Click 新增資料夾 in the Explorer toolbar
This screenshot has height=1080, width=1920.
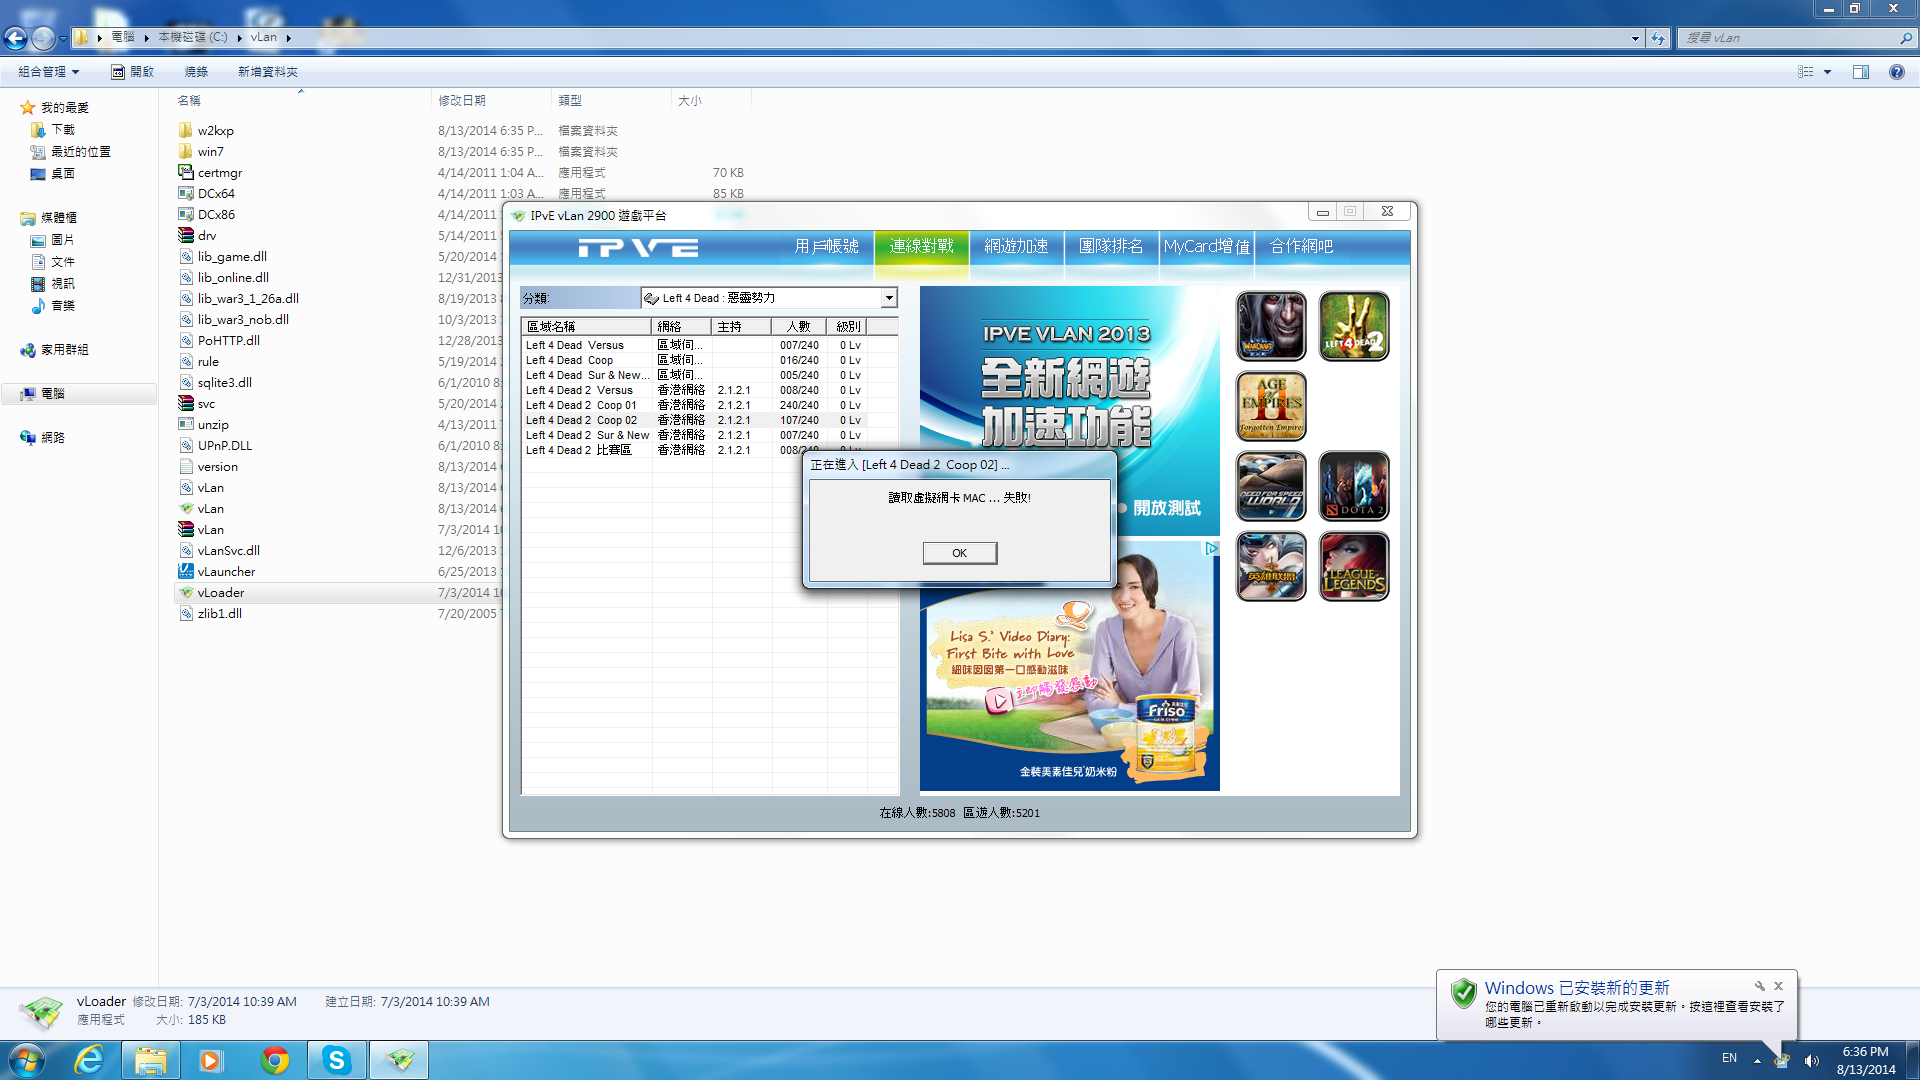267,72
